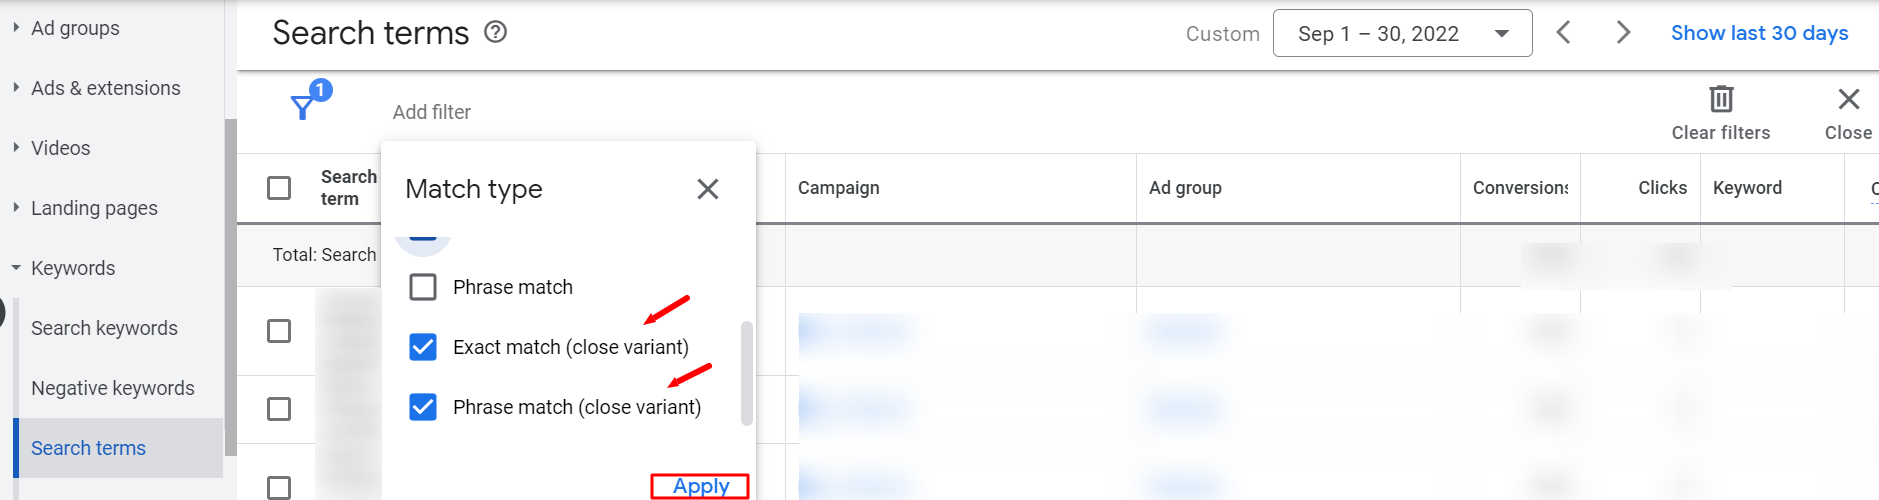Click the Clear filters trash icon

1721,99
